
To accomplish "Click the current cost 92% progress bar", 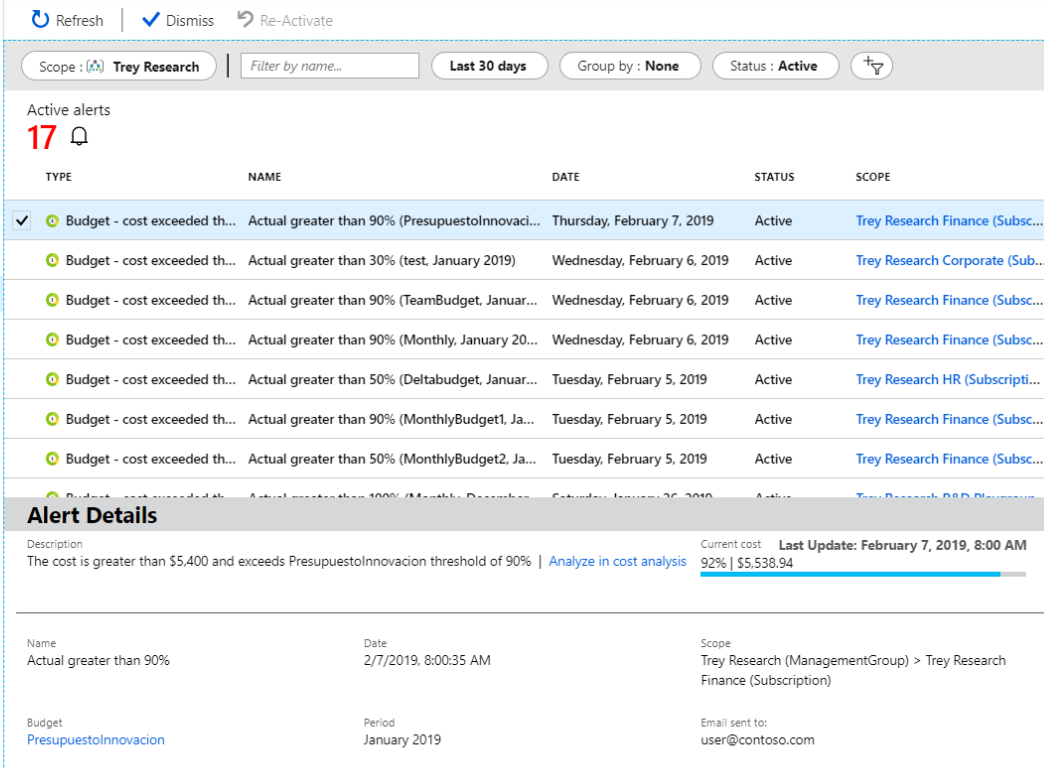I will 863,574.
